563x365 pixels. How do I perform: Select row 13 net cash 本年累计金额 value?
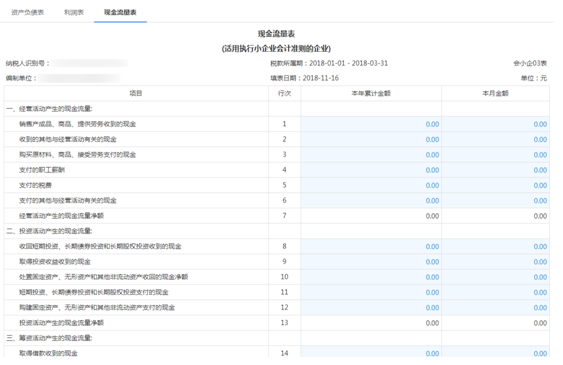point(432,323)
